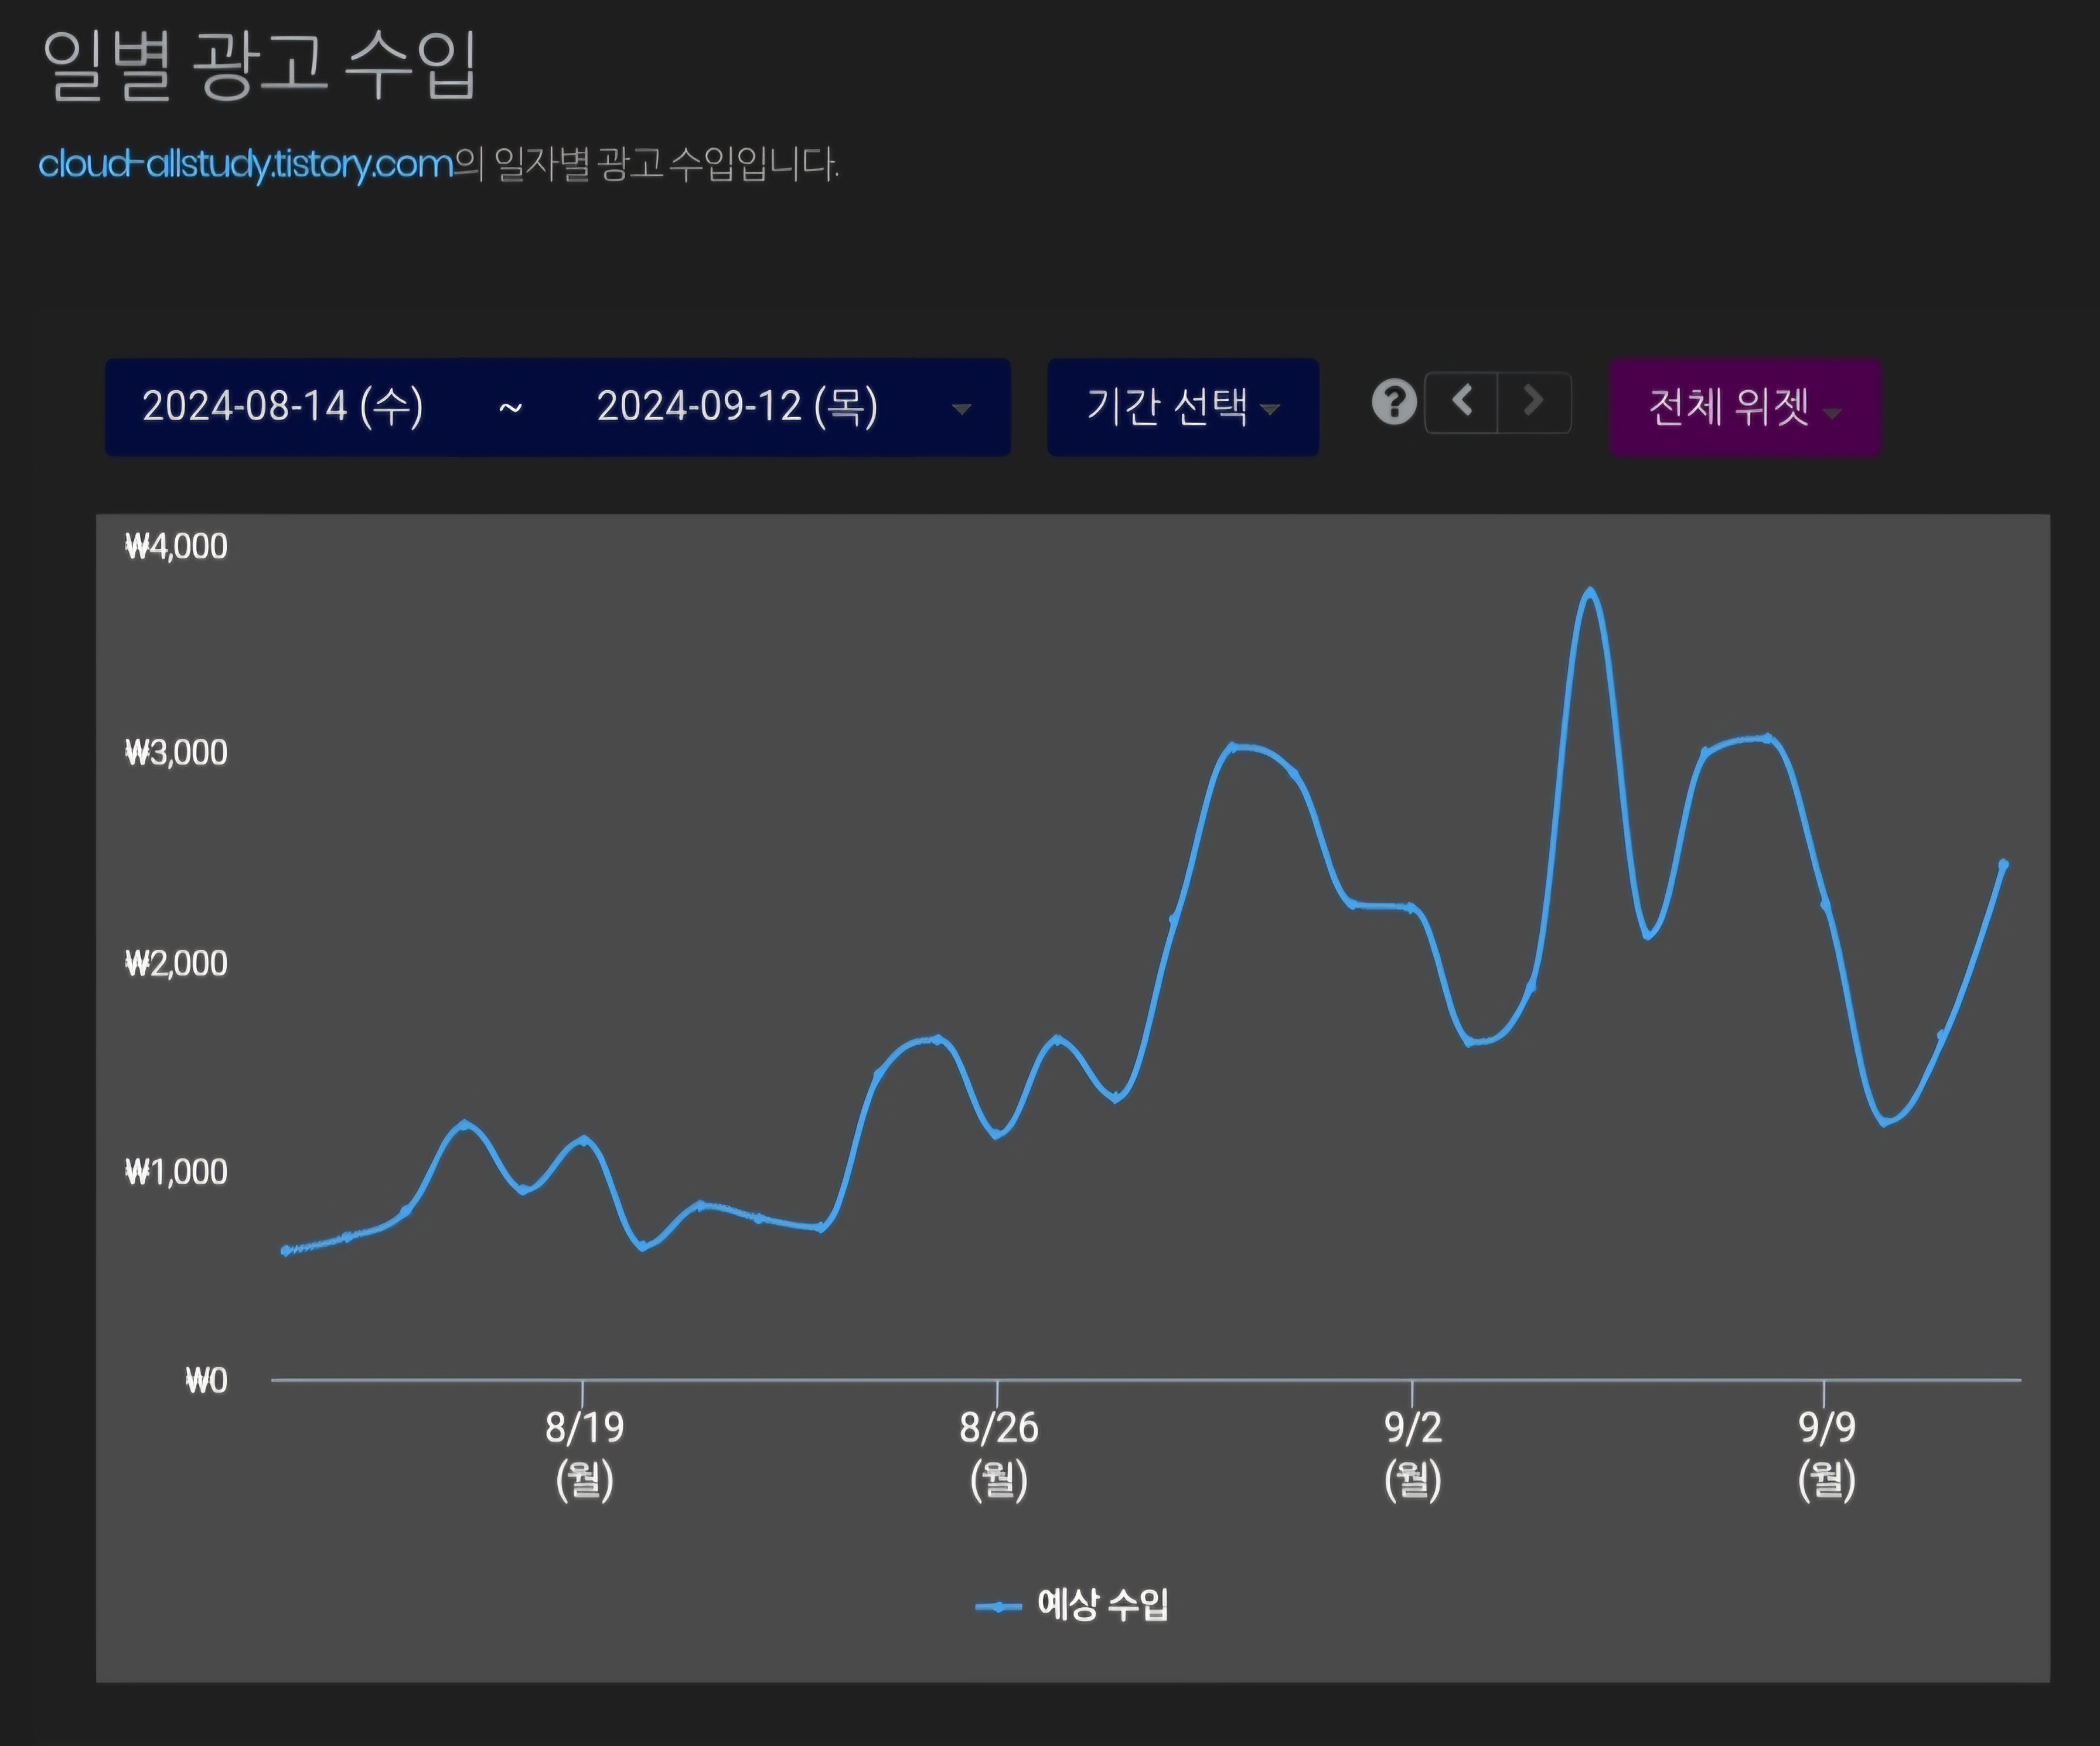Click the last data point on the chart
This screenshot has height=1746, width=2100.
[2003, 864]
